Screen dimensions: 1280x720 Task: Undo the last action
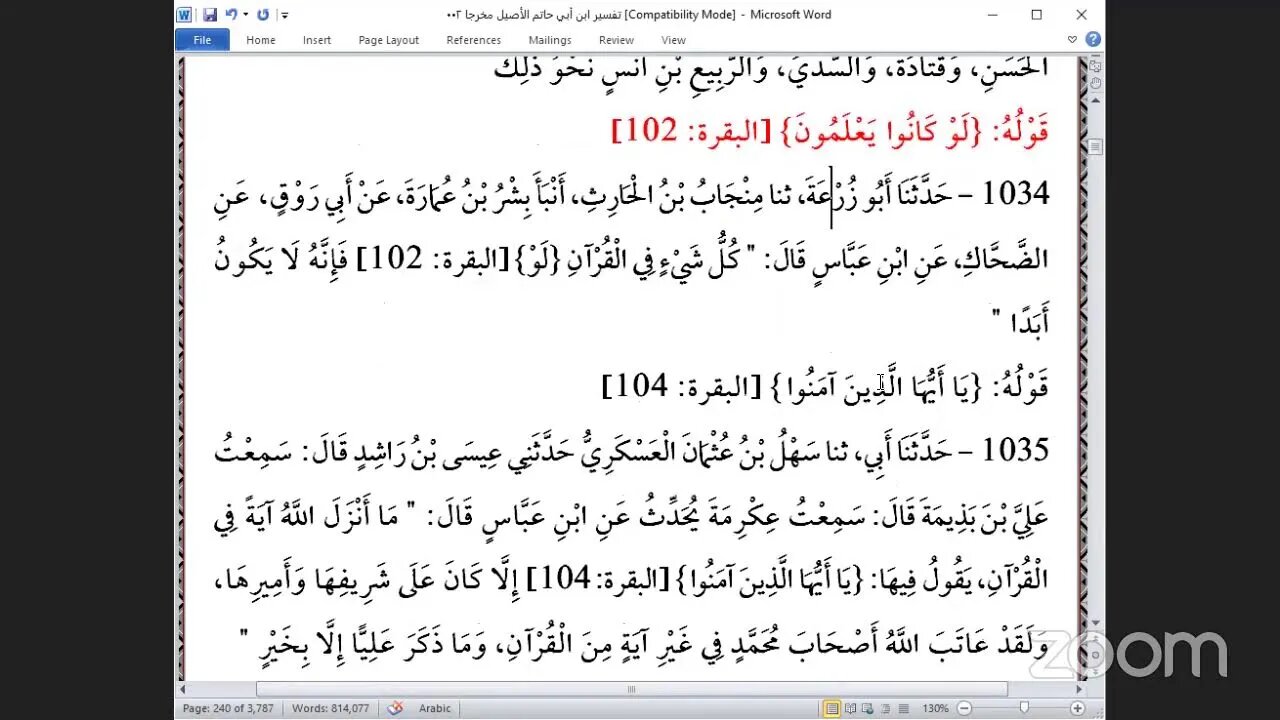click(231, 15)
